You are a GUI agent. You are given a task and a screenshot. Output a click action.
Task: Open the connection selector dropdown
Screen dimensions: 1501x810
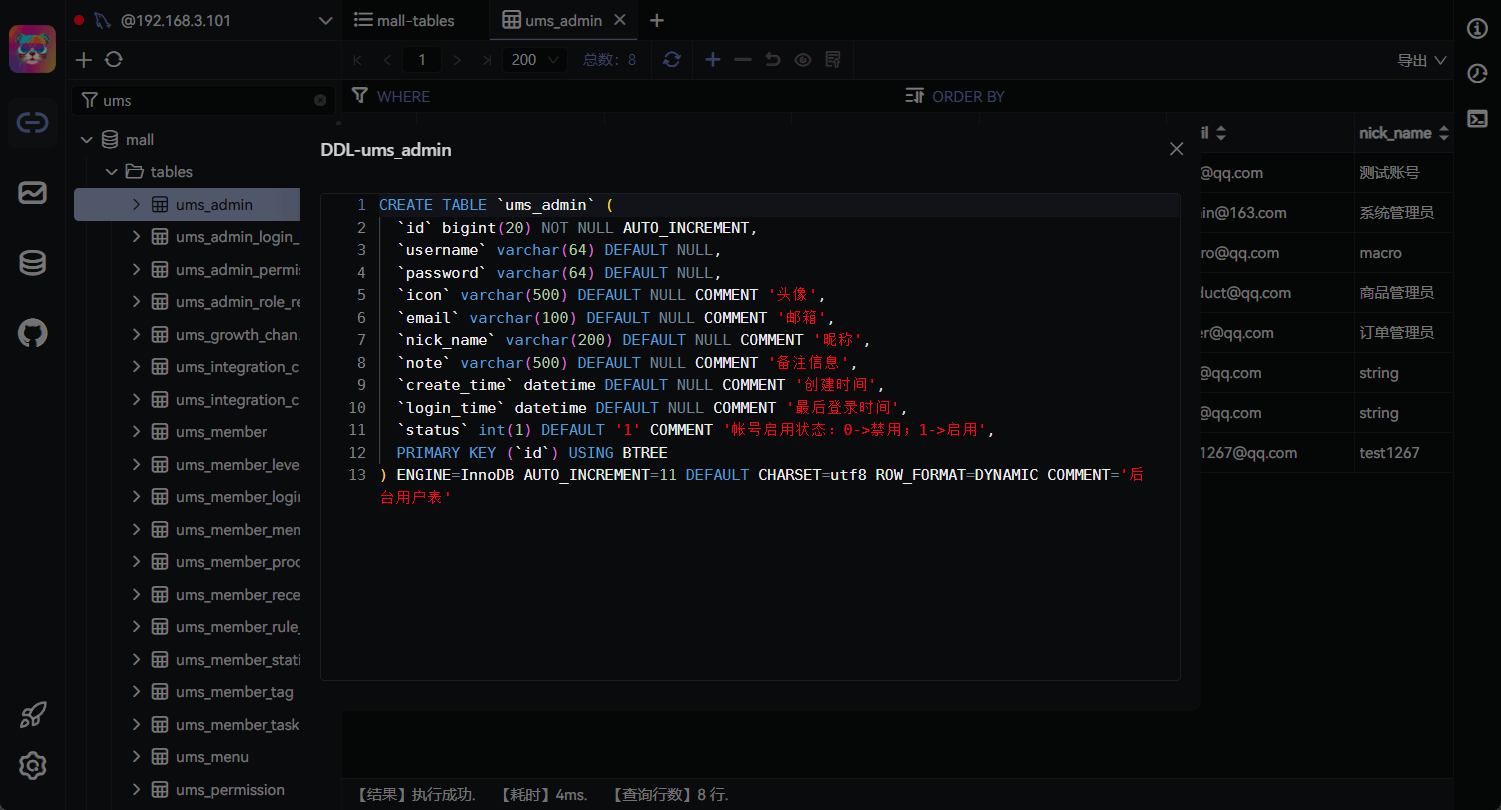pyautogui.click(x=325, y=20)
